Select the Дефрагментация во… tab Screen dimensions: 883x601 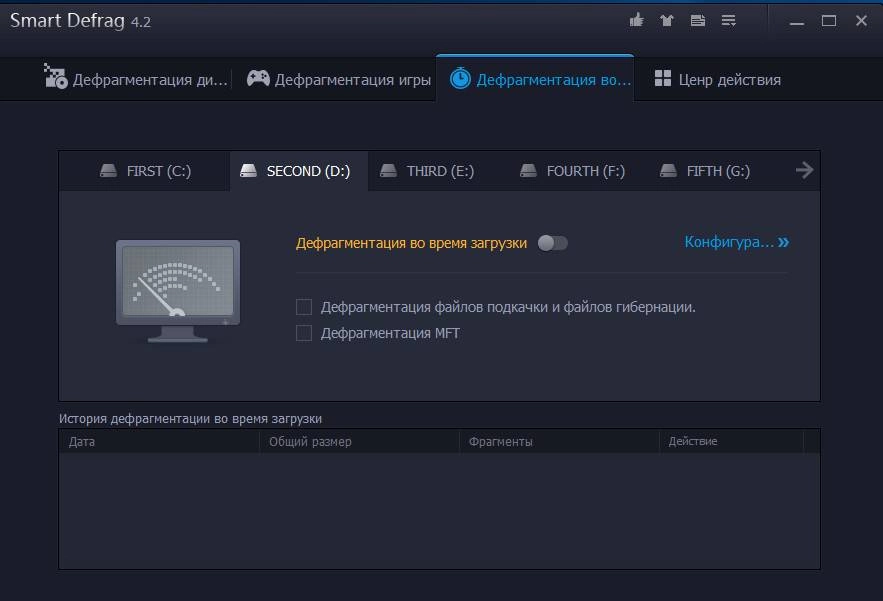535,79
